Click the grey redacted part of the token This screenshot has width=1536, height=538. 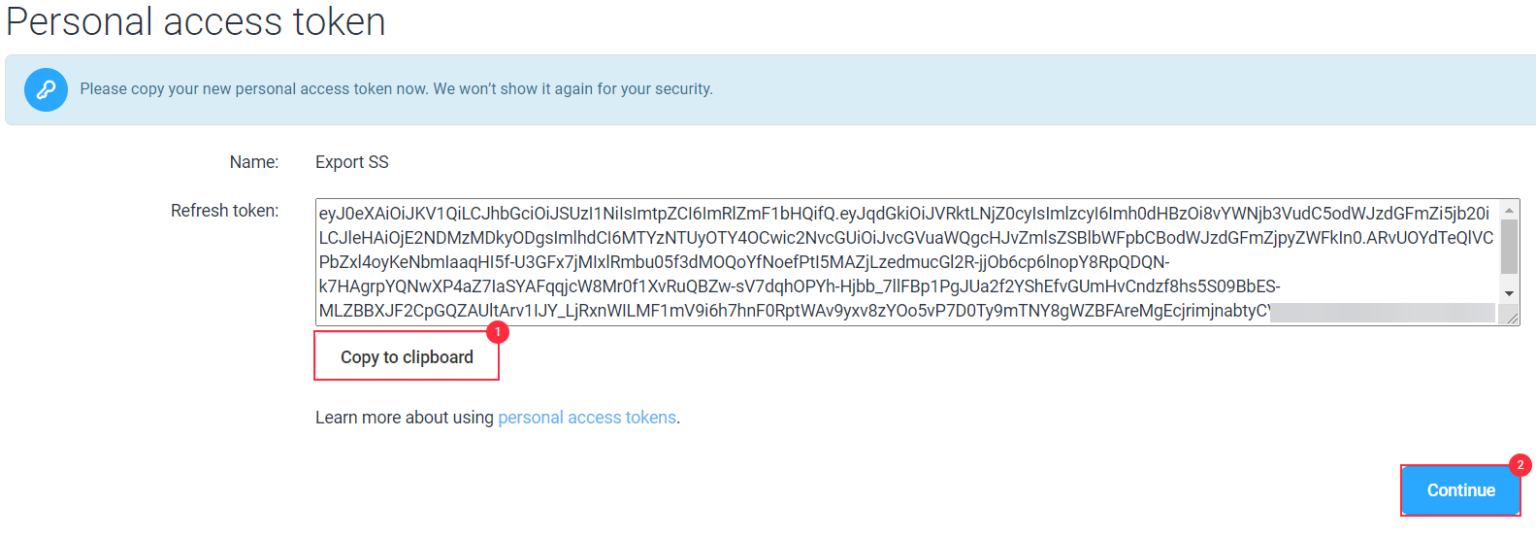(x=1382, y=312)
